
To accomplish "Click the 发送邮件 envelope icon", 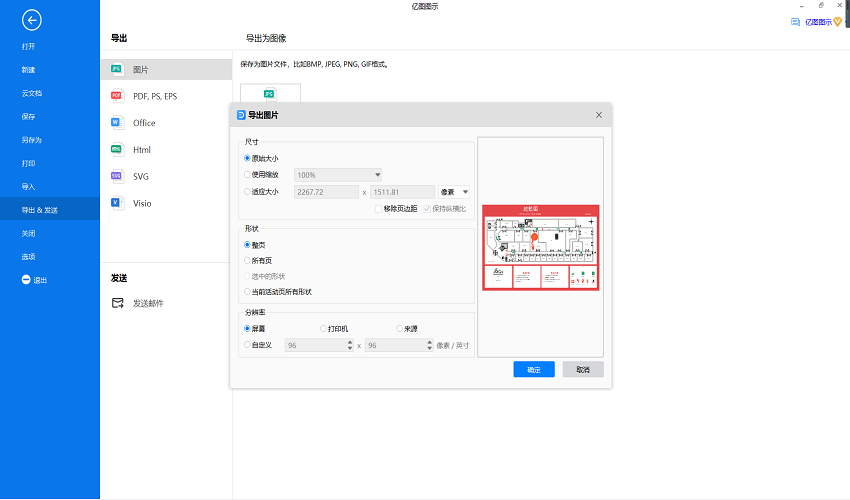I will click(x=117, y=303).
